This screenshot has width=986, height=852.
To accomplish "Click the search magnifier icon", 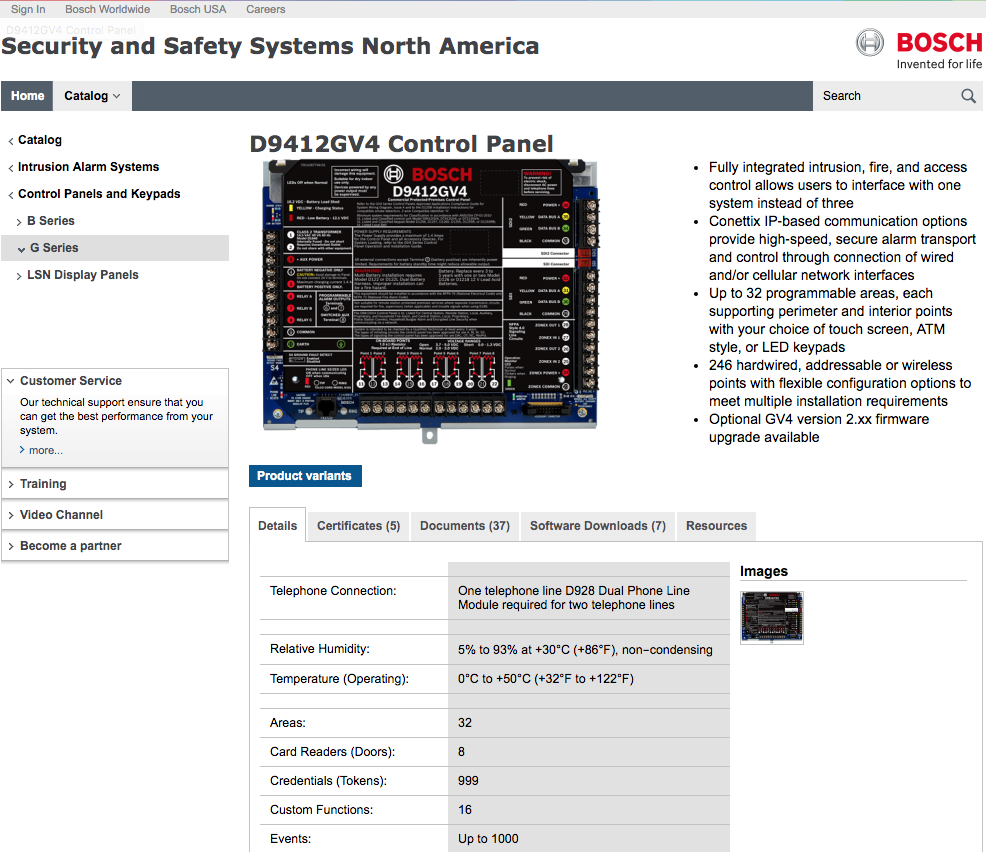I will [x=968, y=96].
